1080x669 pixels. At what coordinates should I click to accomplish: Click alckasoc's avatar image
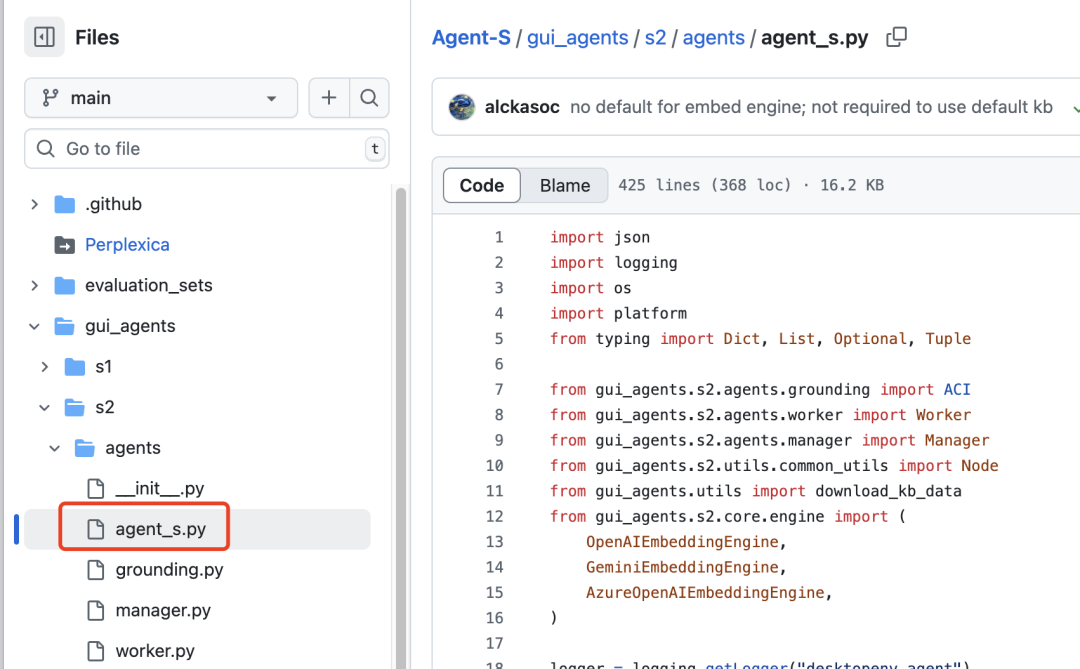click(461, 107)
